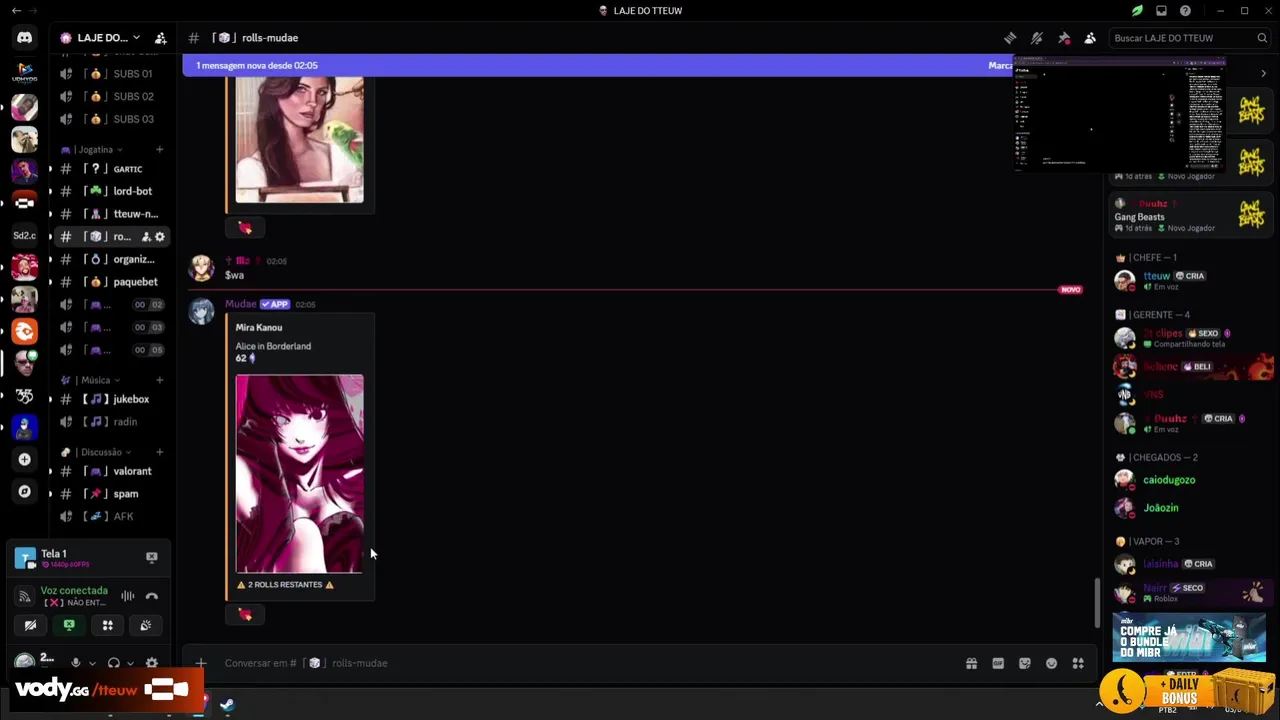Open member caiodugozo in member list
This screenshot has height=720, width=1280.
click(1189, 480)
